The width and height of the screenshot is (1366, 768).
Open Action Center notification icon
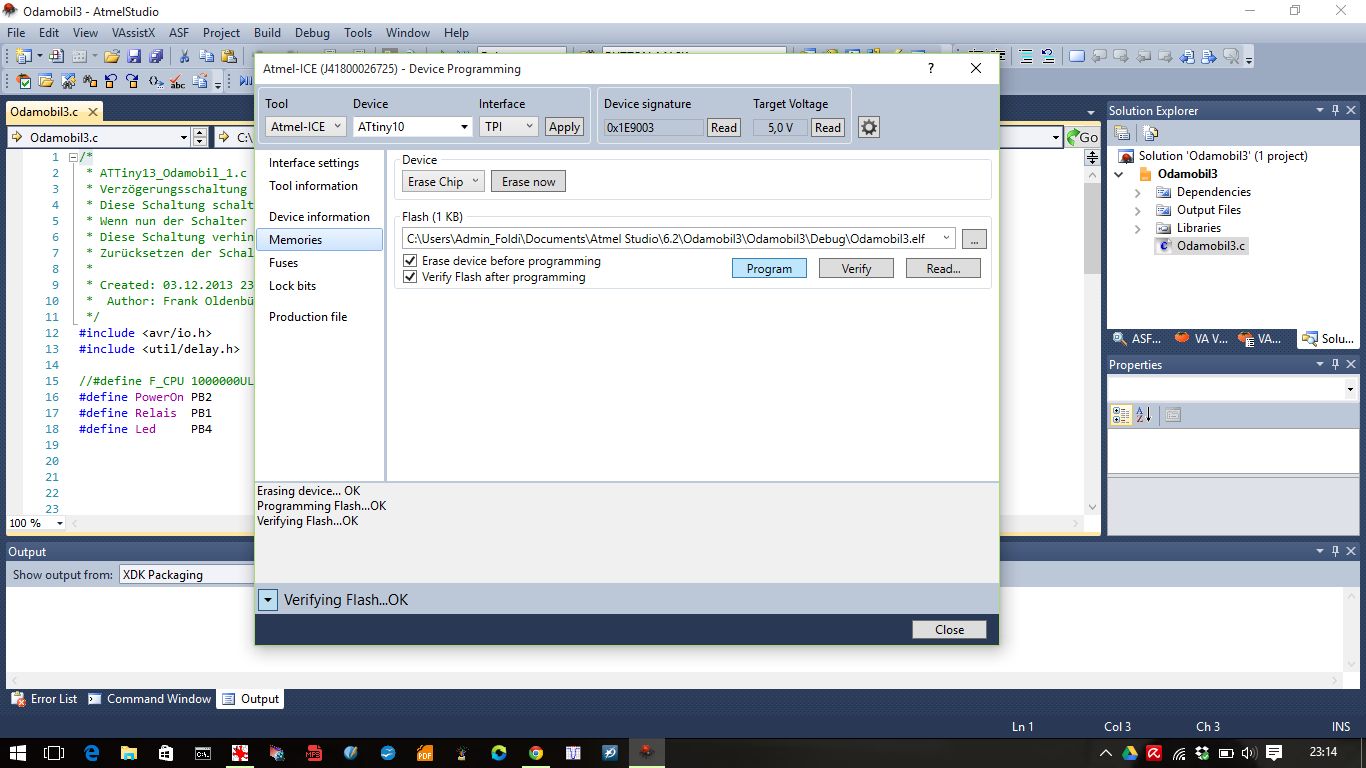point(1274,752)
